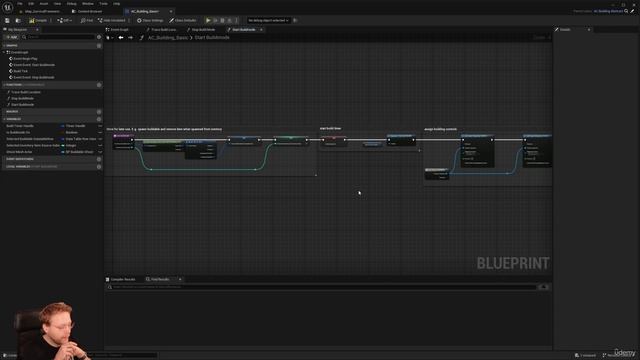Switch to the Trace Build Location tab
This screenshot has height=360, width=640.
click(x=161, y=30)
